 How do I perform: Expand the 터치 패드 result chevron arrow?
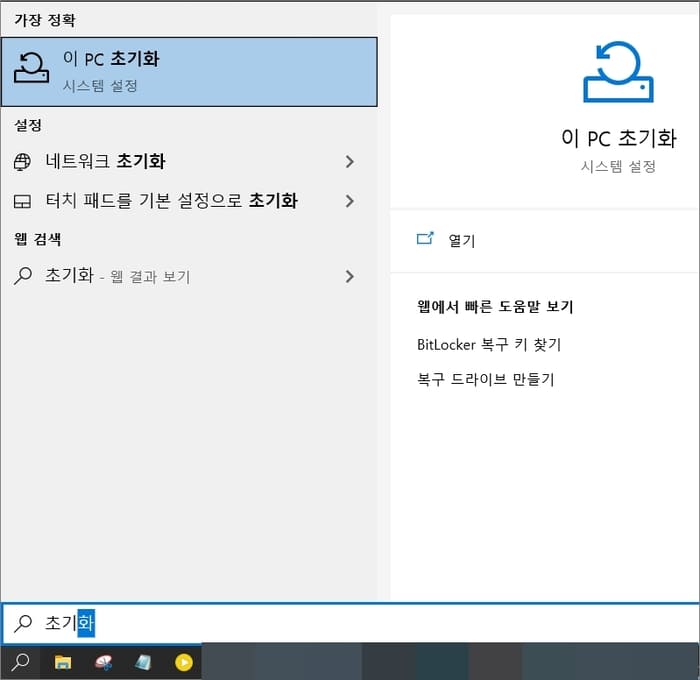point(350,201)
